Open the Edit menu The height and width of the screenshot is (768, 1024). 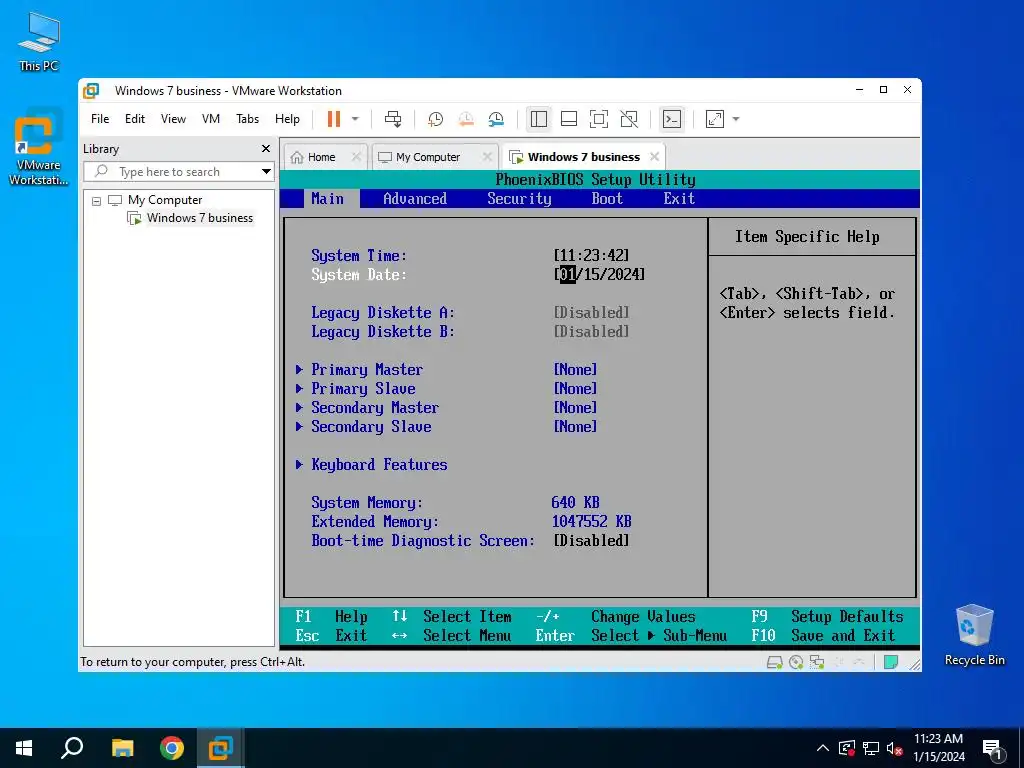click(135, 119)
